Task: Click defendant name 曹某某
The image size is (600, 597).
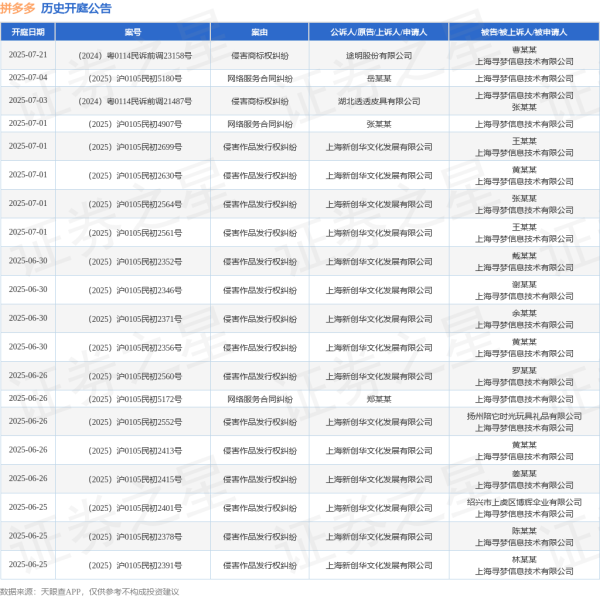Action: pos(524,50)
